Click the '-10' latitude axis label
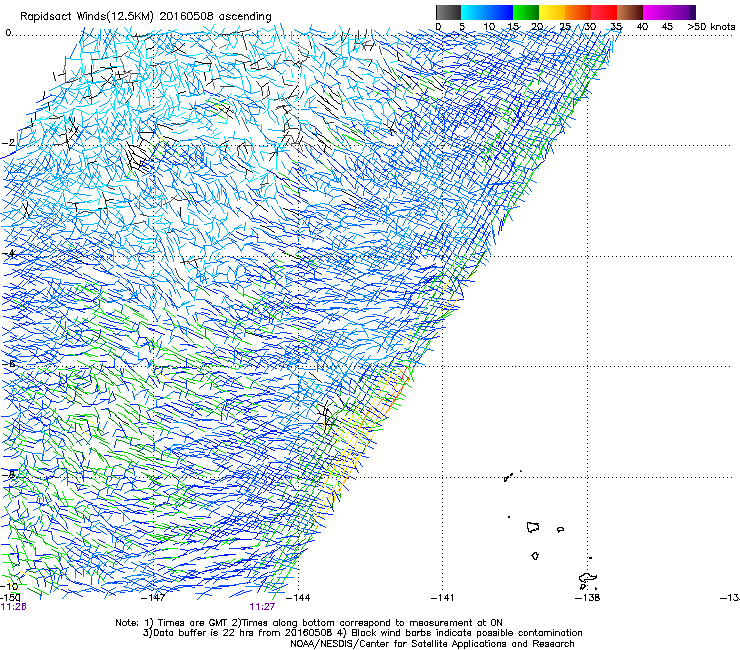This screenshot has height=650, width=740. [9, 586]
